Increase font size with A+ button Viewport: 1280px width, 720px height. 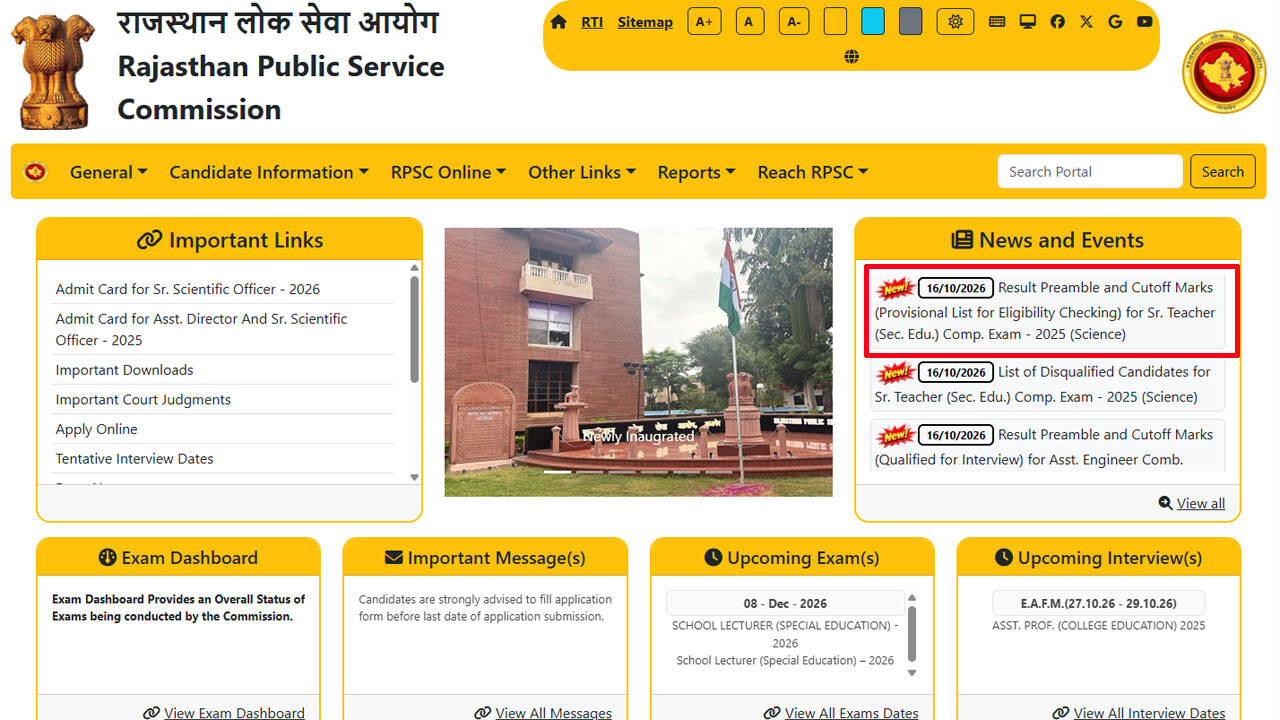click(x=704, y=21)
